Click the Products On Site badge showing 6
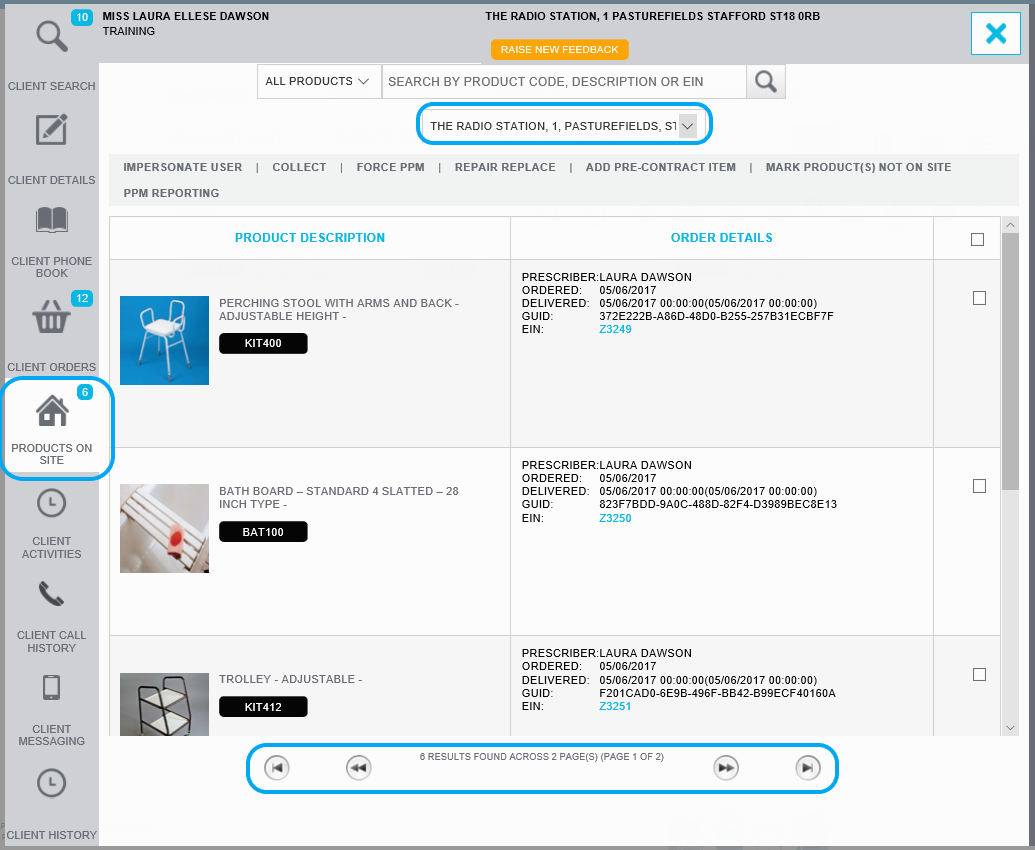Screen dimensions: 1035x850 [x=84, y=392]
